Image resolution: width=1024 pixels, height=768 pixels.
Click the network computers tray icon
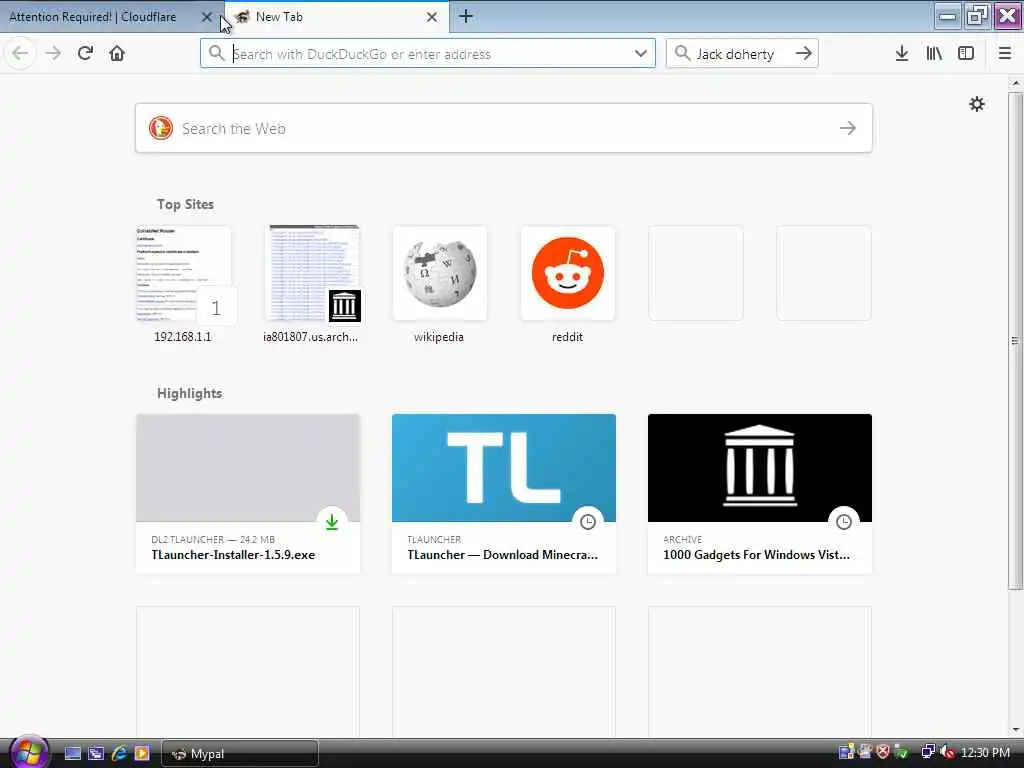928,752
